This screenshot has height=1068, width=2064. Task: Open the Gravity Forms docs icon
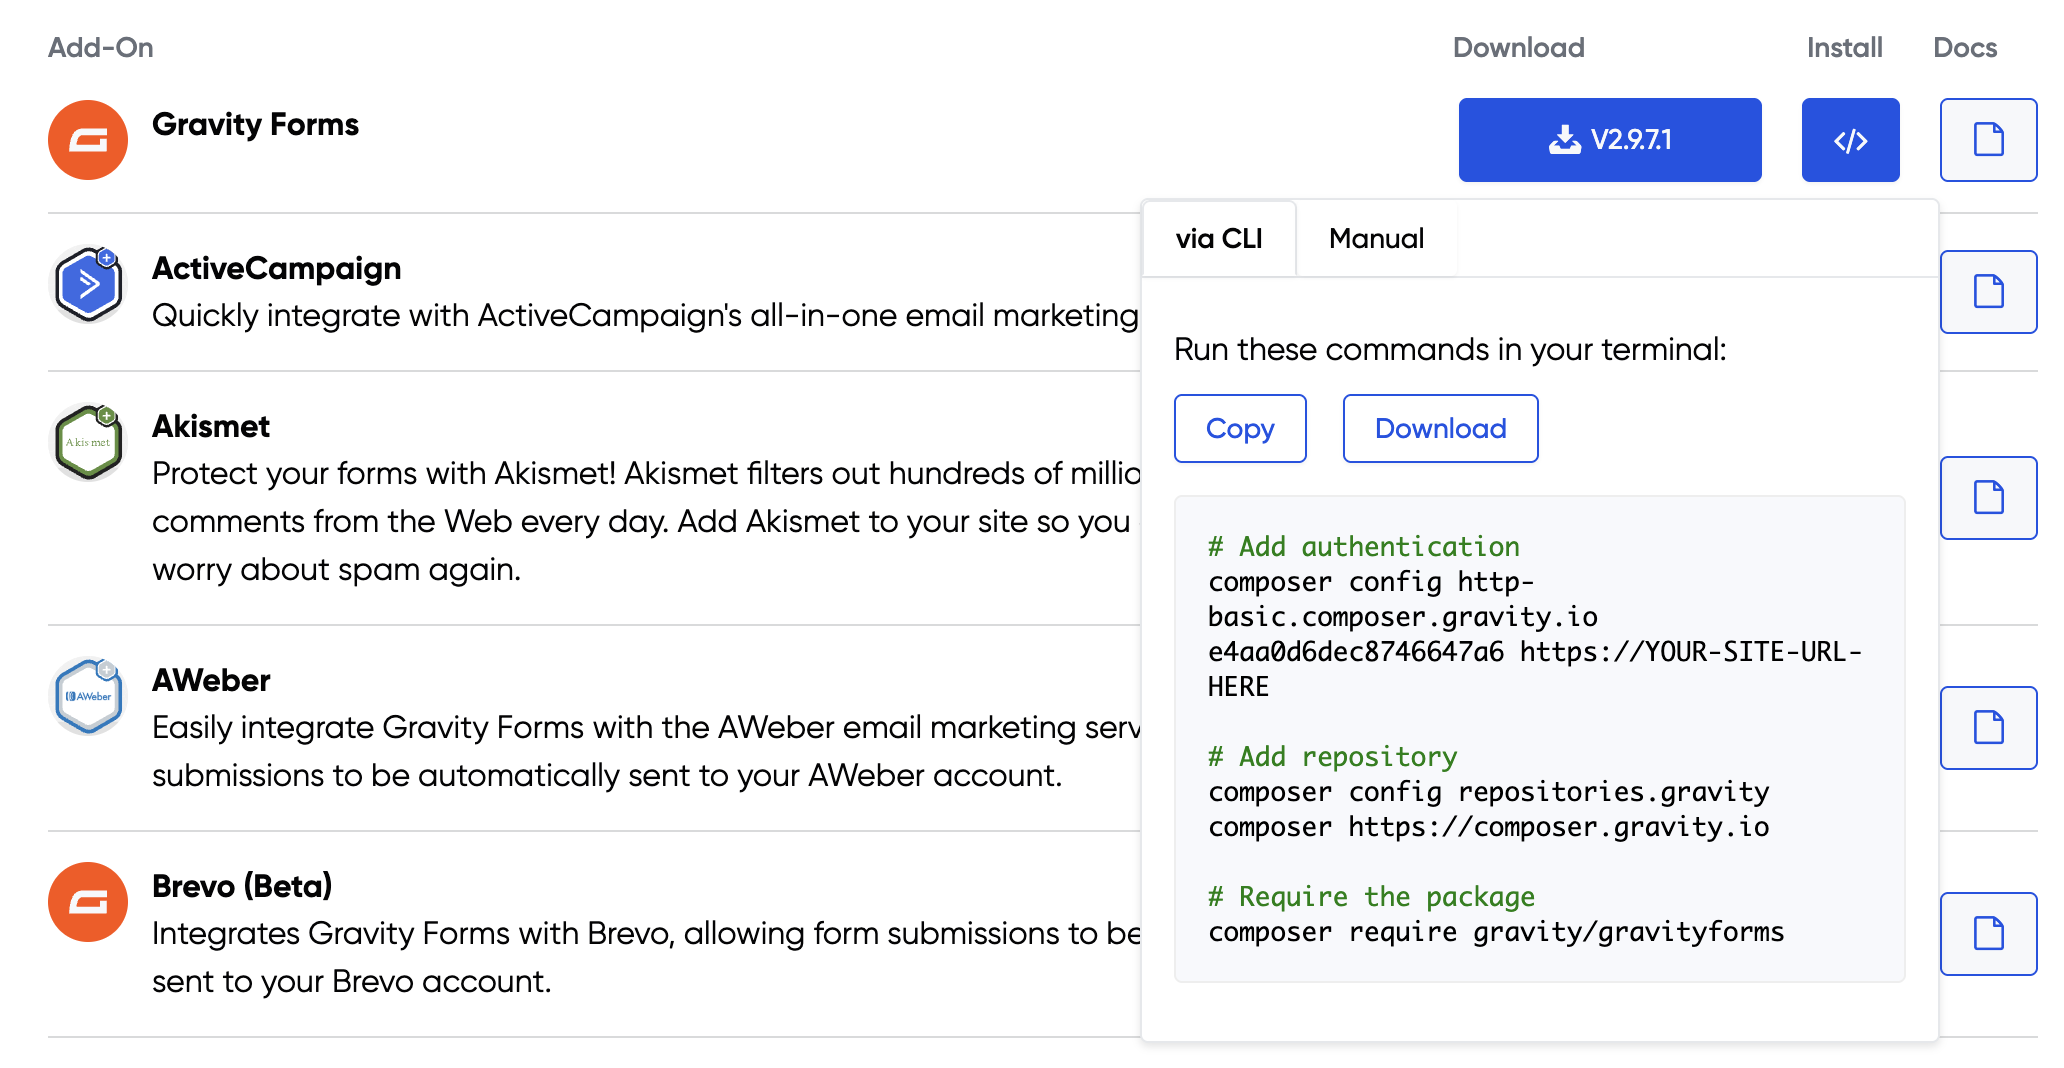1988,140
